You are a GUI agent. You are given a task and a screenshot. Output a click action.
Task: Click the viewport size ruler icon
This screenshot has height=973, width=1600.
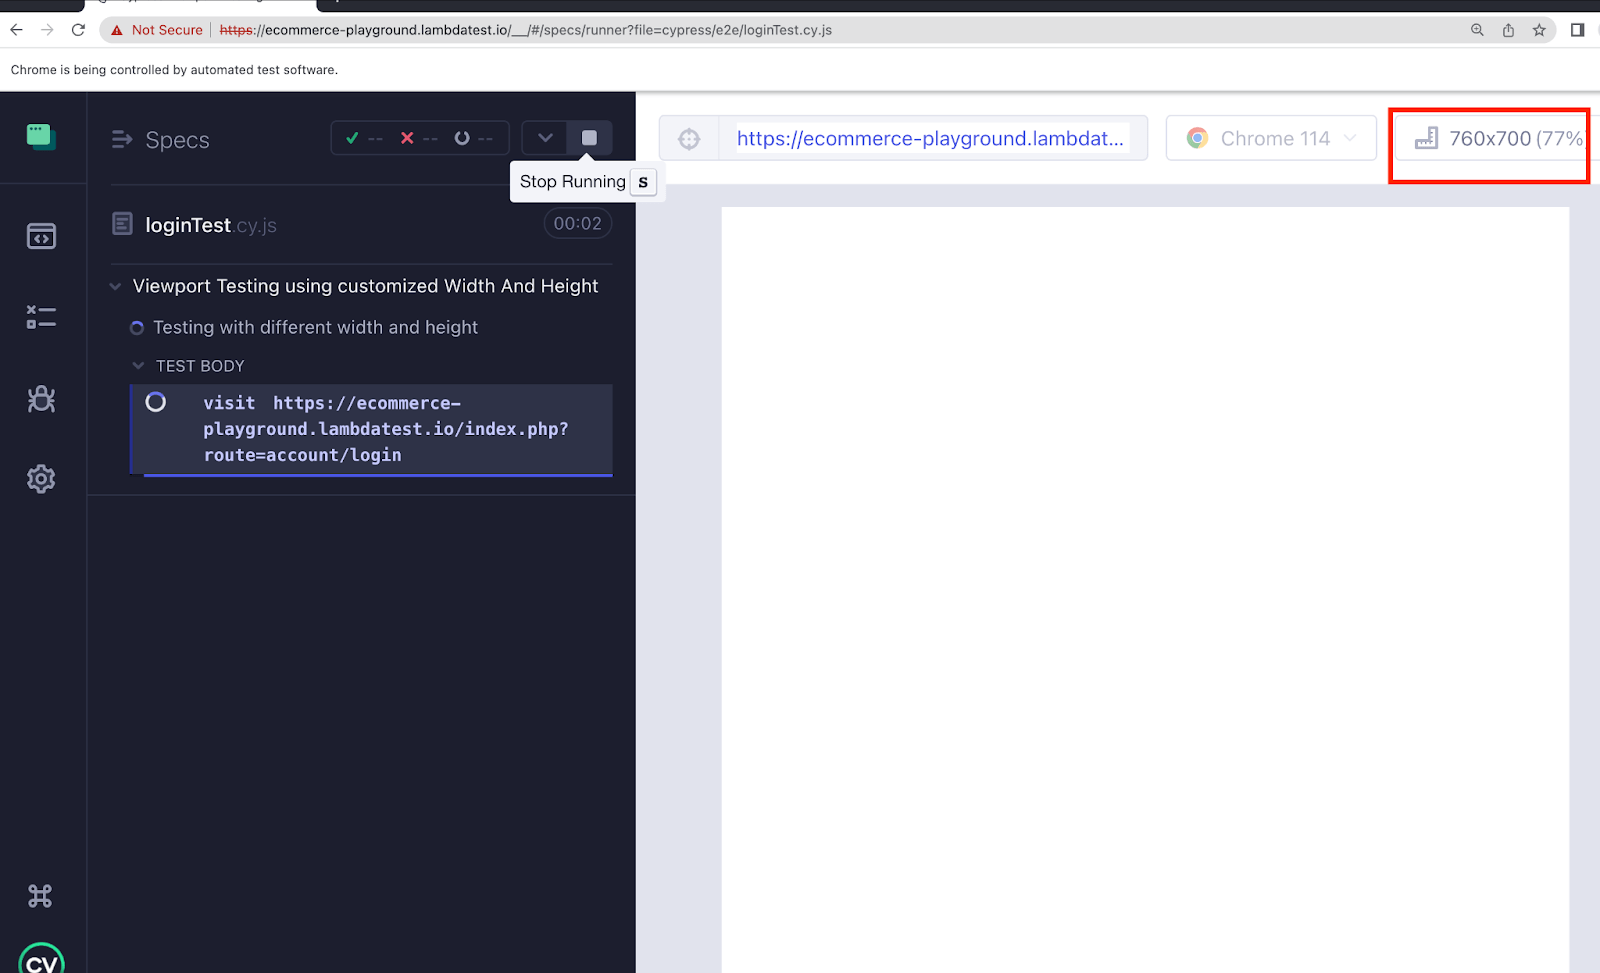click(1427, 138)
